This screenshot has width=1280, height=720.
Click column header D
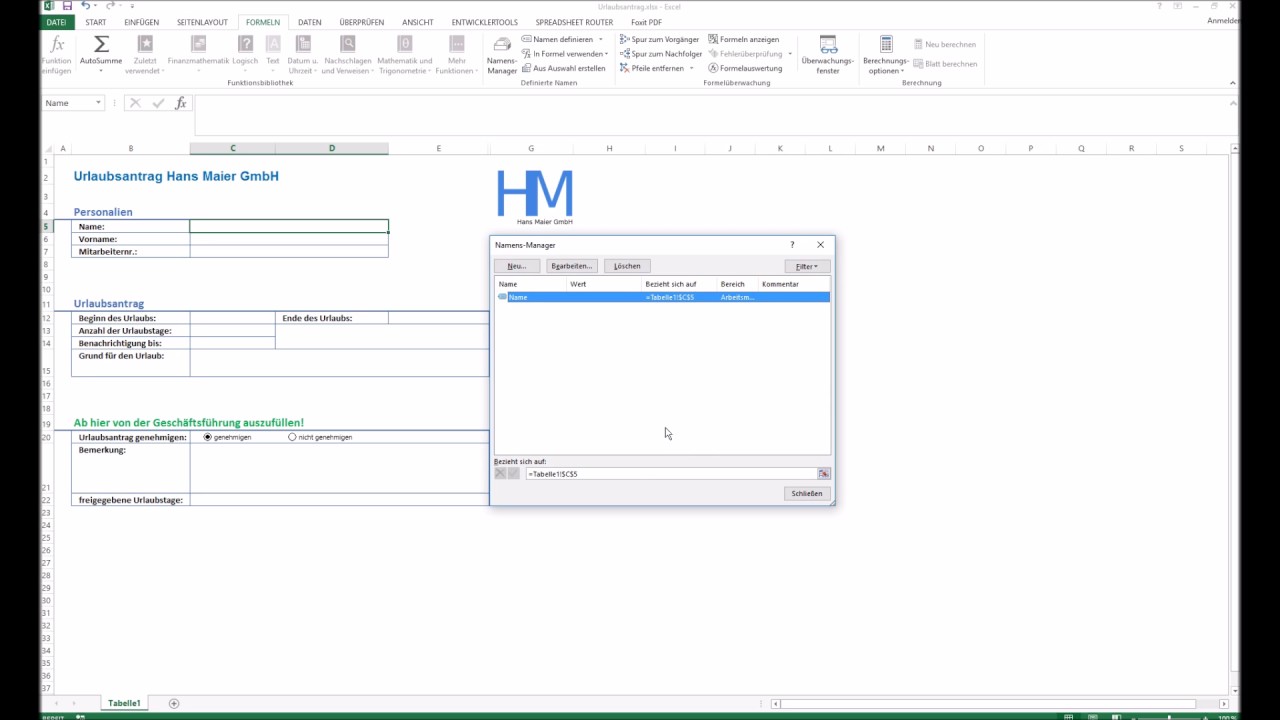pos(332,148)
